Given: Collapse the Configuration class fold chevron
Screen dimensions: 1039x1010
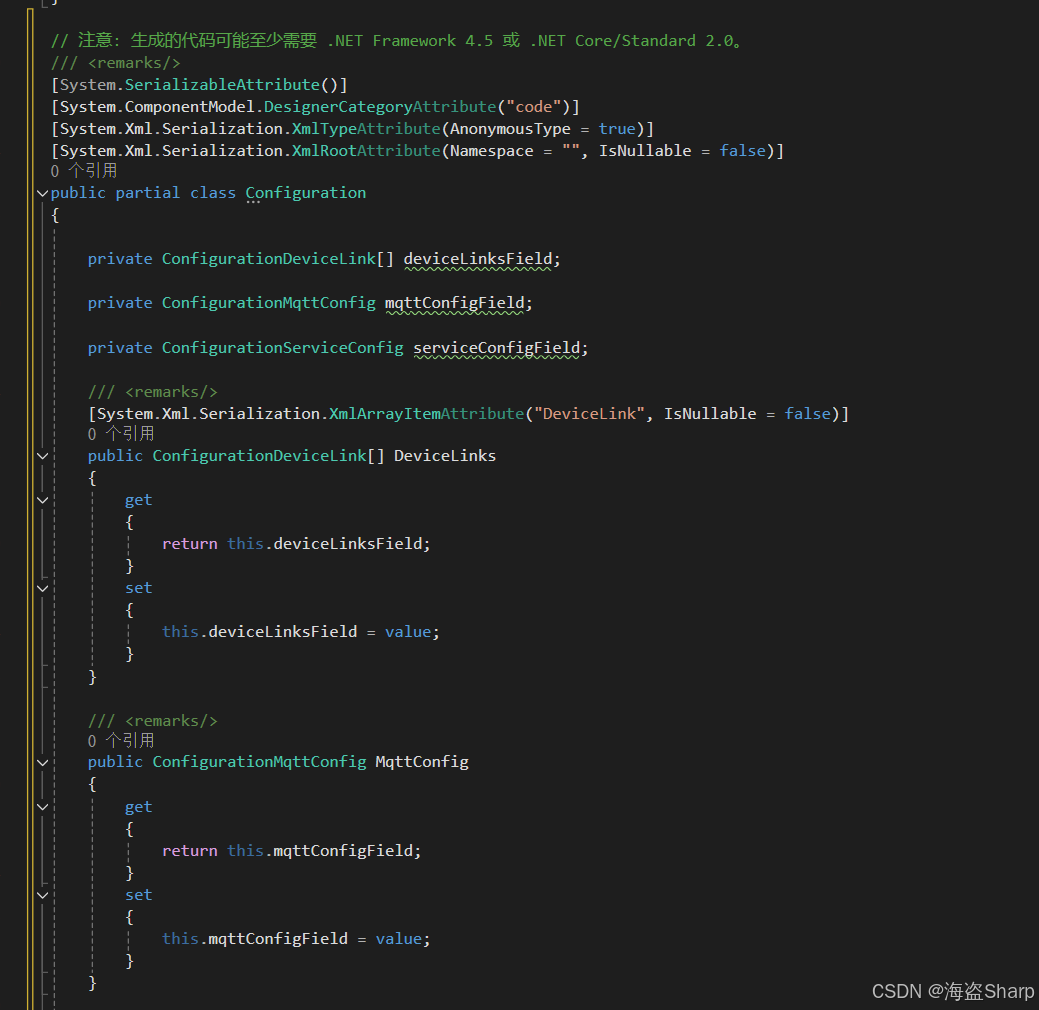Looking at the screenshot, I should point(42,193).
